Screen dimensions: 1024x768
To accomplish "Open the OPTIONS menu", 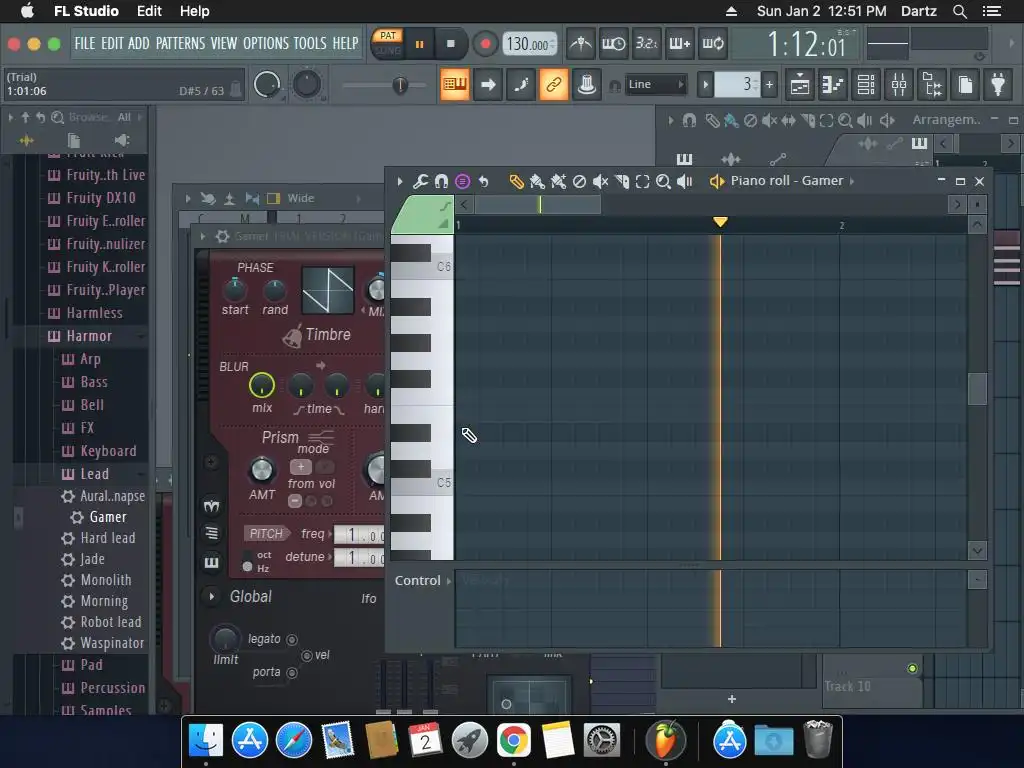I will pyautogui.click(x=266, y=44).
